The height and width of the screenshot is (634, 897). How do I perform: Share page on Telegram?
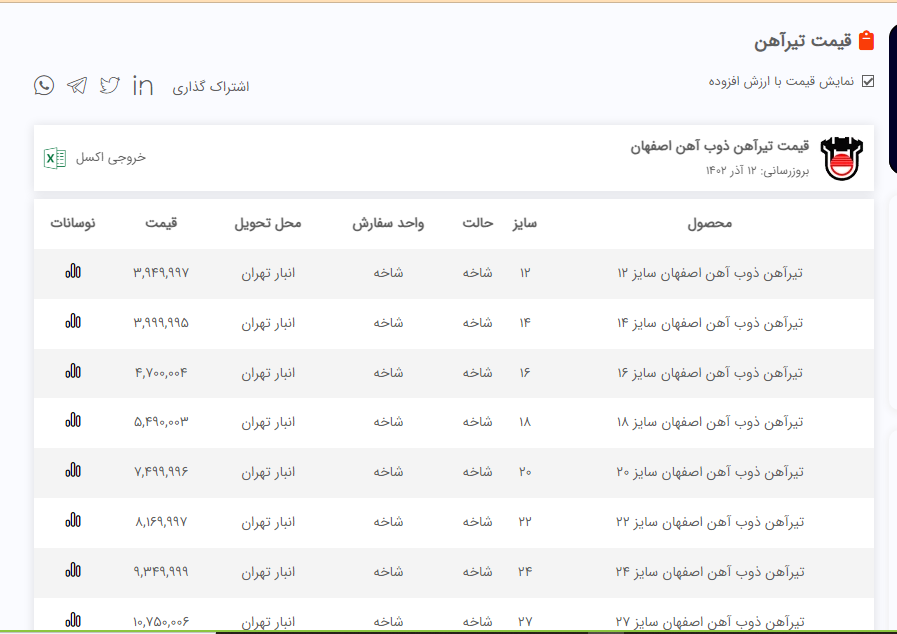77,85
